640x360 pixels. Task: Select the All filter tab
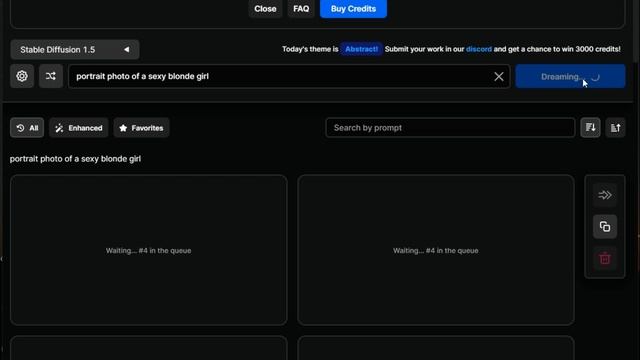(27, 128)
